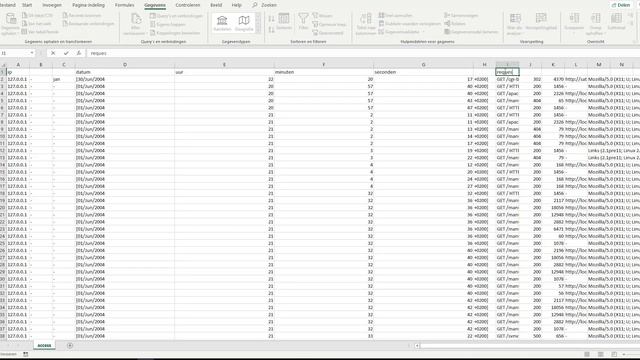The image size is (640, 360).
Task: Cancel the cell entry with X
Action: click(53, 53)
